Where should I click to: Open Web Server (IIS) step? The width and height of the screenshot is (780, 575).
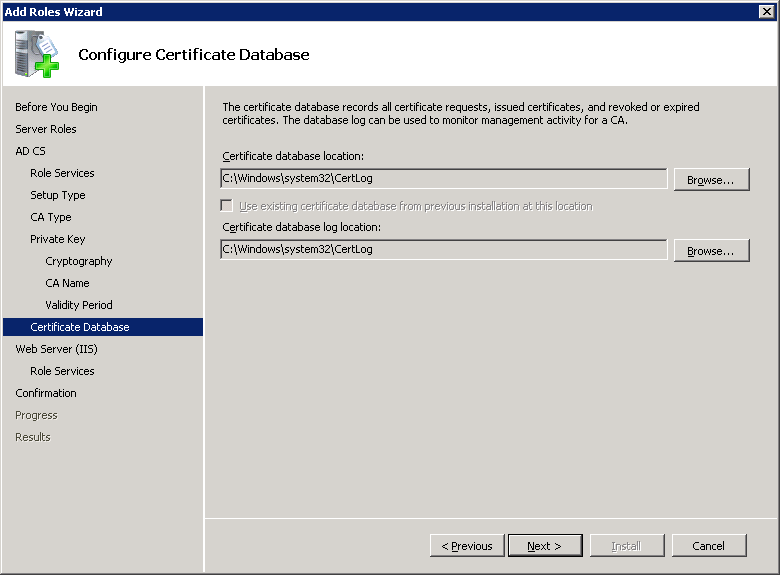[x=56, y=349]
